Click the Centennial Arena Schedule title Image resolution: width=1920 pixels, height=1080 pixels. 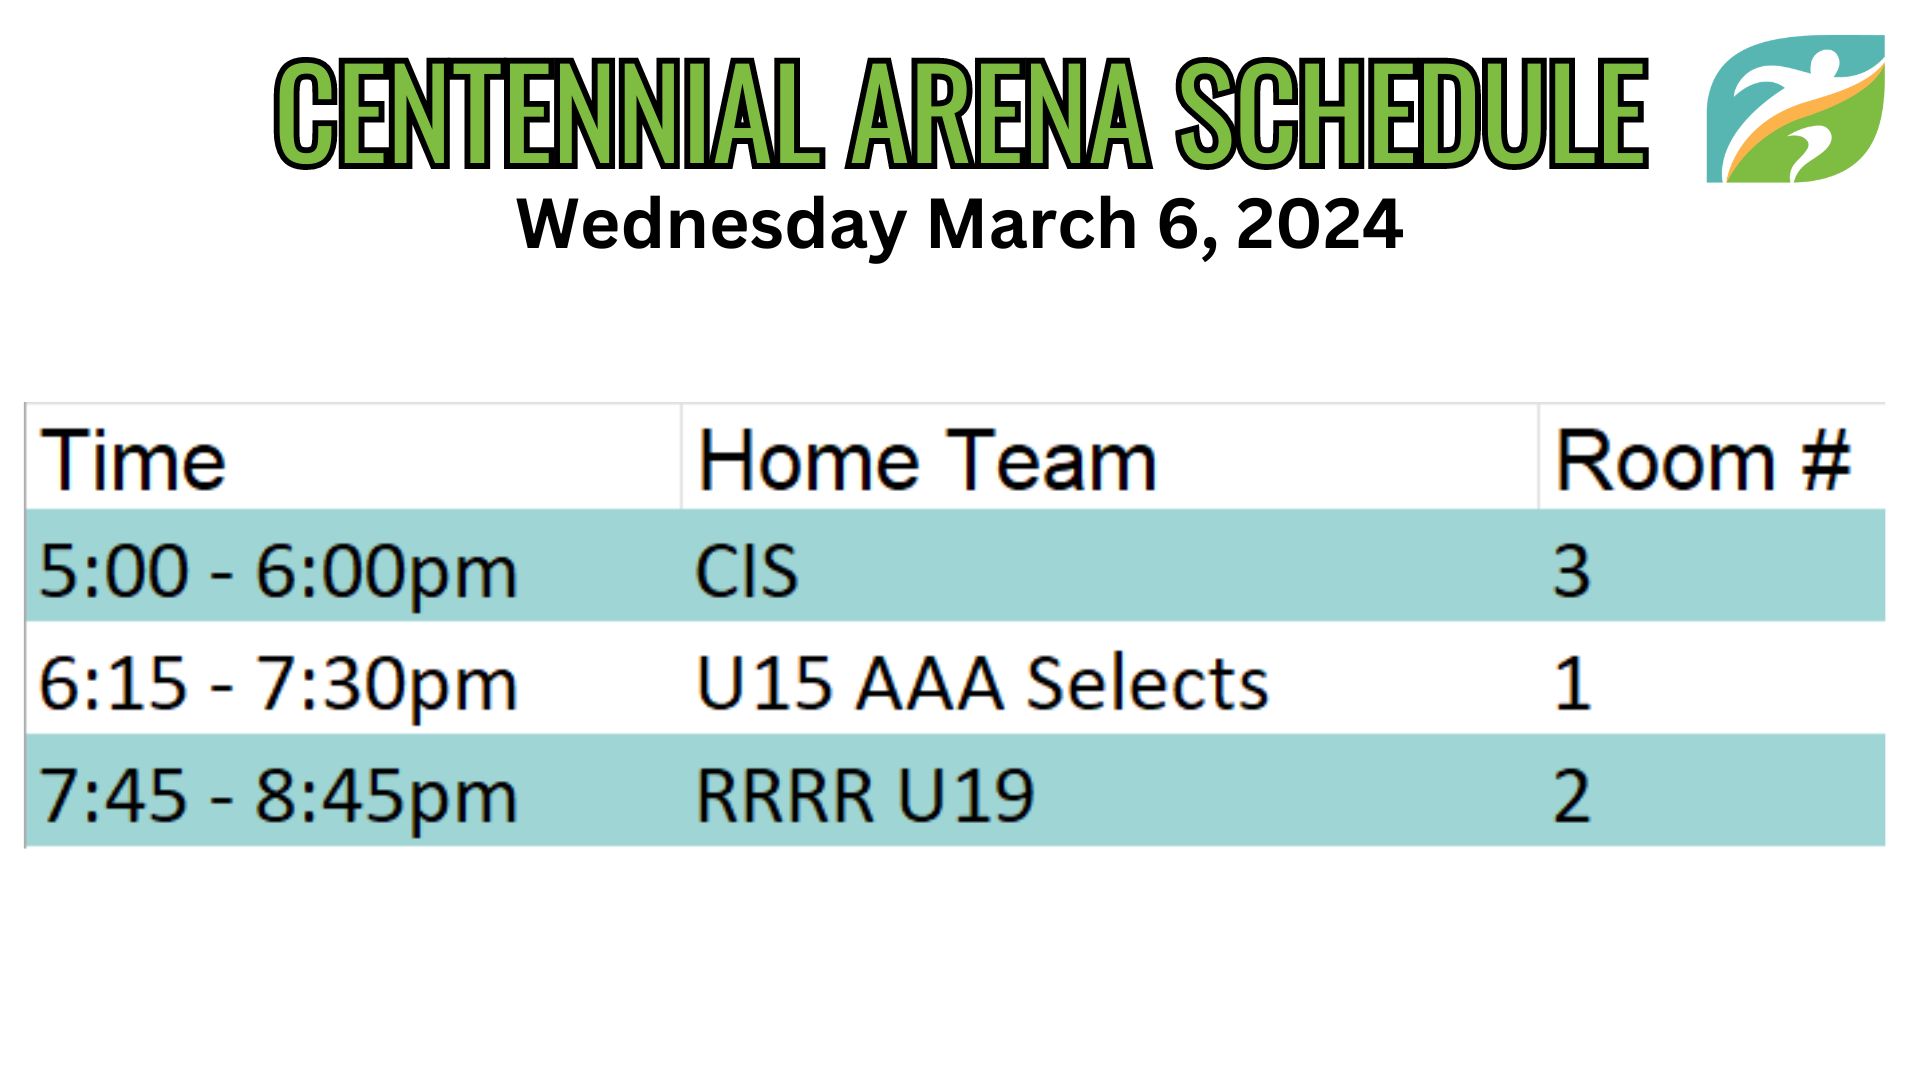coord(961,113)
